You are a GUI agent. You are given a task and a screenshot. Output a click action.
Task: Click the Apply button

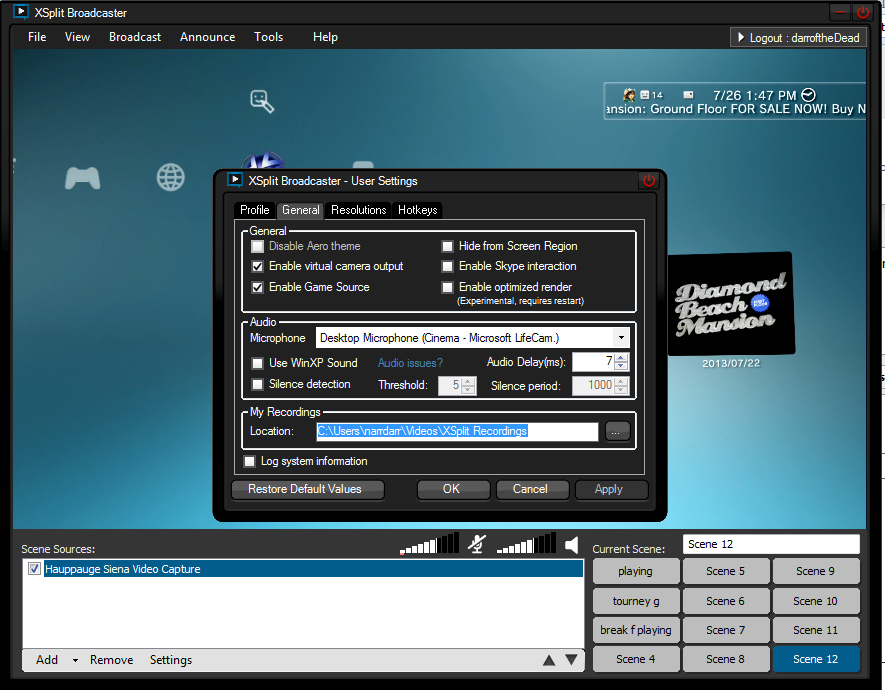(611, 489)
